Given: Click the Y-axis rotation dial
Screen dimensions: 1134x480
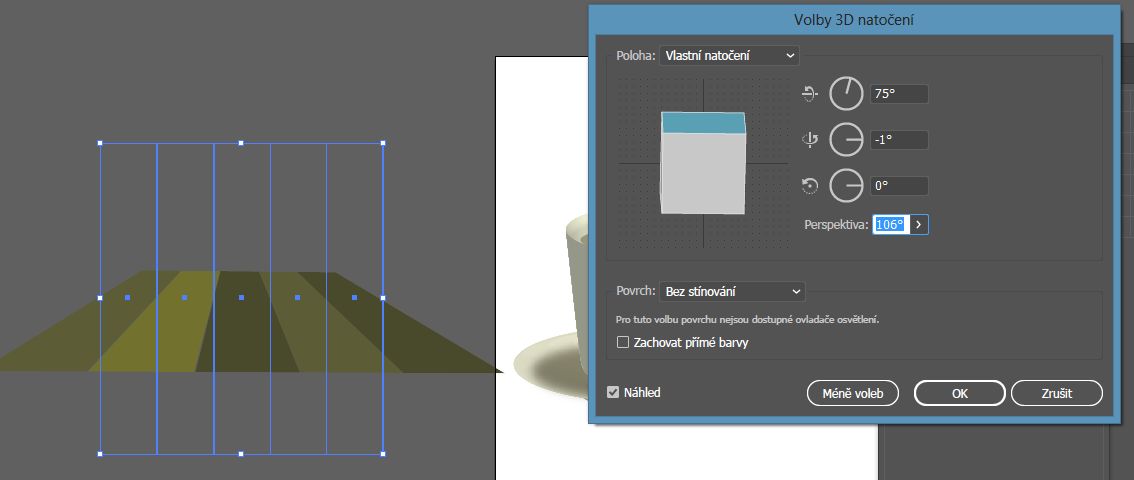Looking at the screenshot, I should point(847,140).
